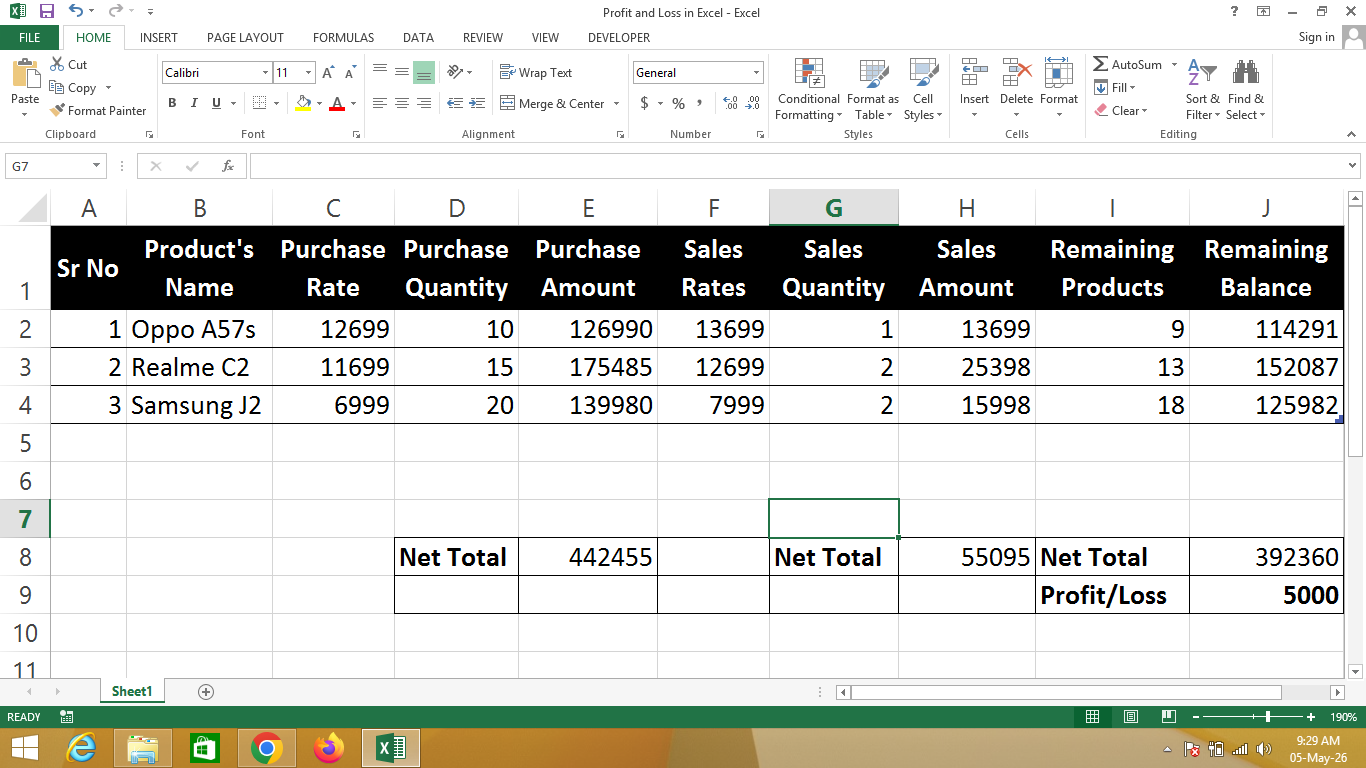Toggle Italic formatting
This screenshot has width=1366, height=768.
tap(193, 103)
